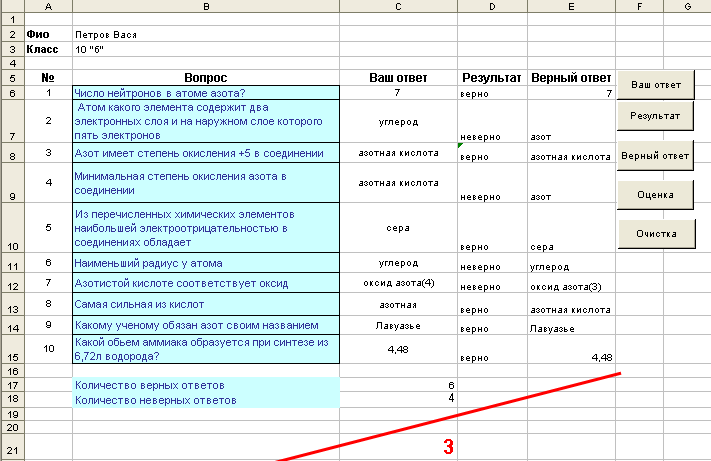Select "Количество верных ответов" value cell 6
Image resolution: width=711 pixels, height=461 pixels.
click(398, 385)
